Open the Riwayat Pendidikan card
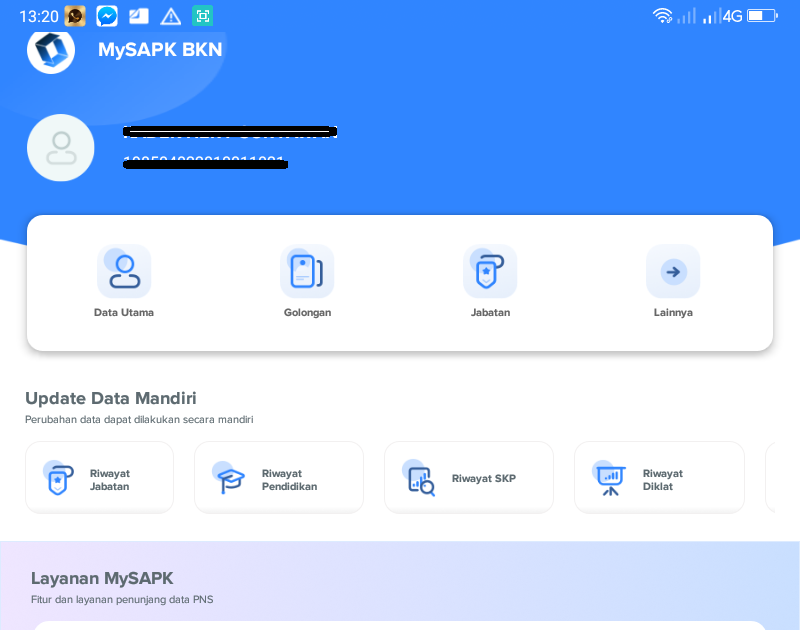Viewport: 800px width, 630px height. pos(278,477)
